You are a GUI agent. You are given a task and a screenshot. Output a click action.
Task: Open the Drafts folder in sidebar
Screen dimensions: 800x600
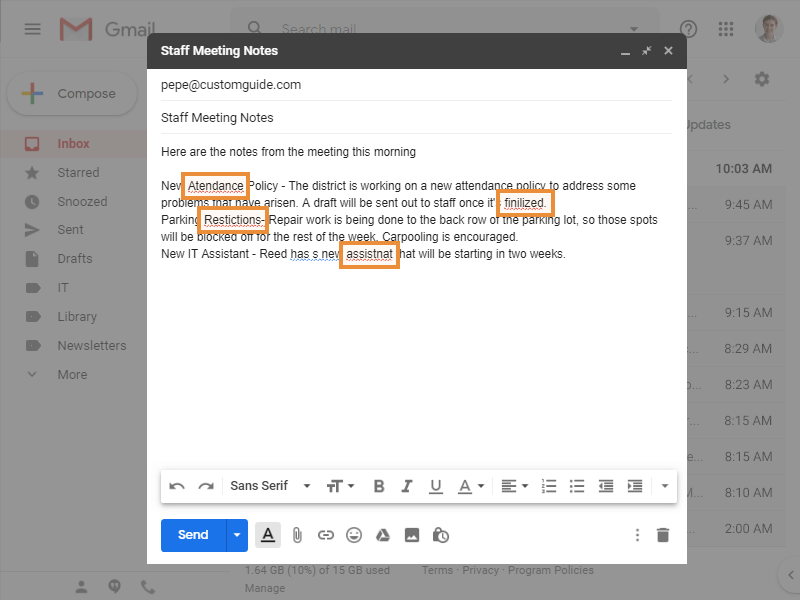[x=74, y=259]
